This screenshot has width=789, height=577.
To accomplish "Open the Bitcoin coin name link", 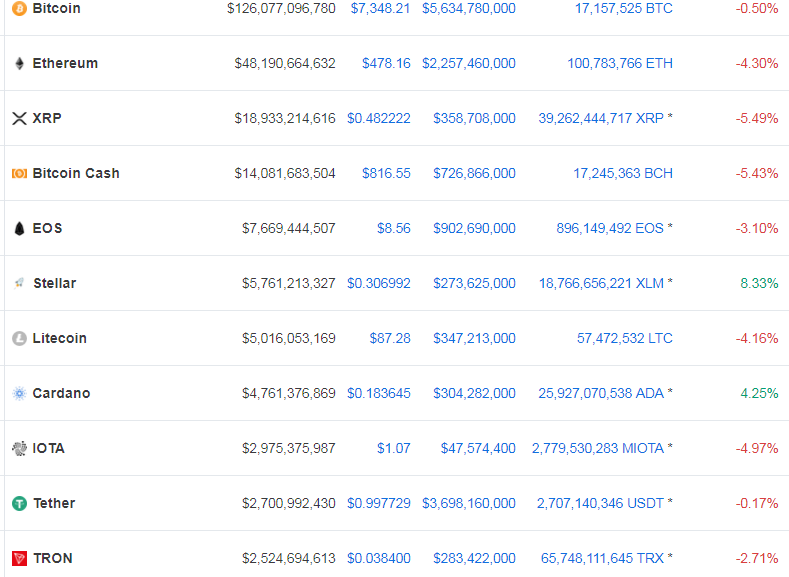I will tap(56, 9).
